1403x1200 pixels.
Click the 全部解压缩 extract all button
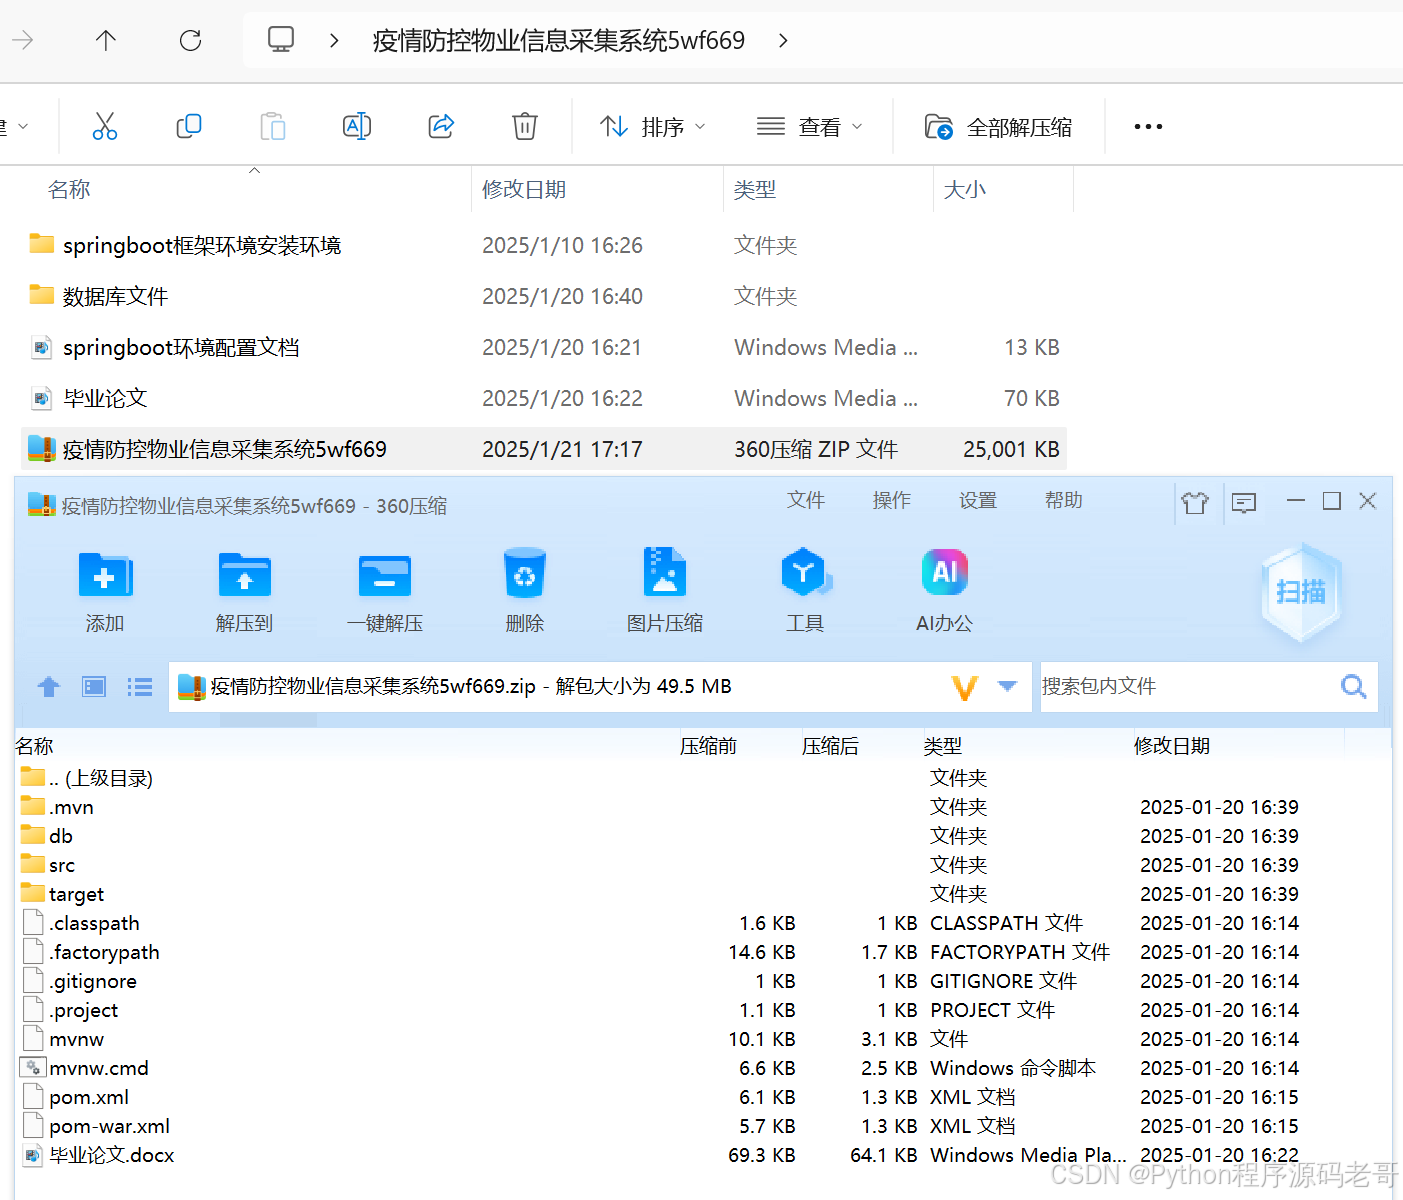pos(998,127)
